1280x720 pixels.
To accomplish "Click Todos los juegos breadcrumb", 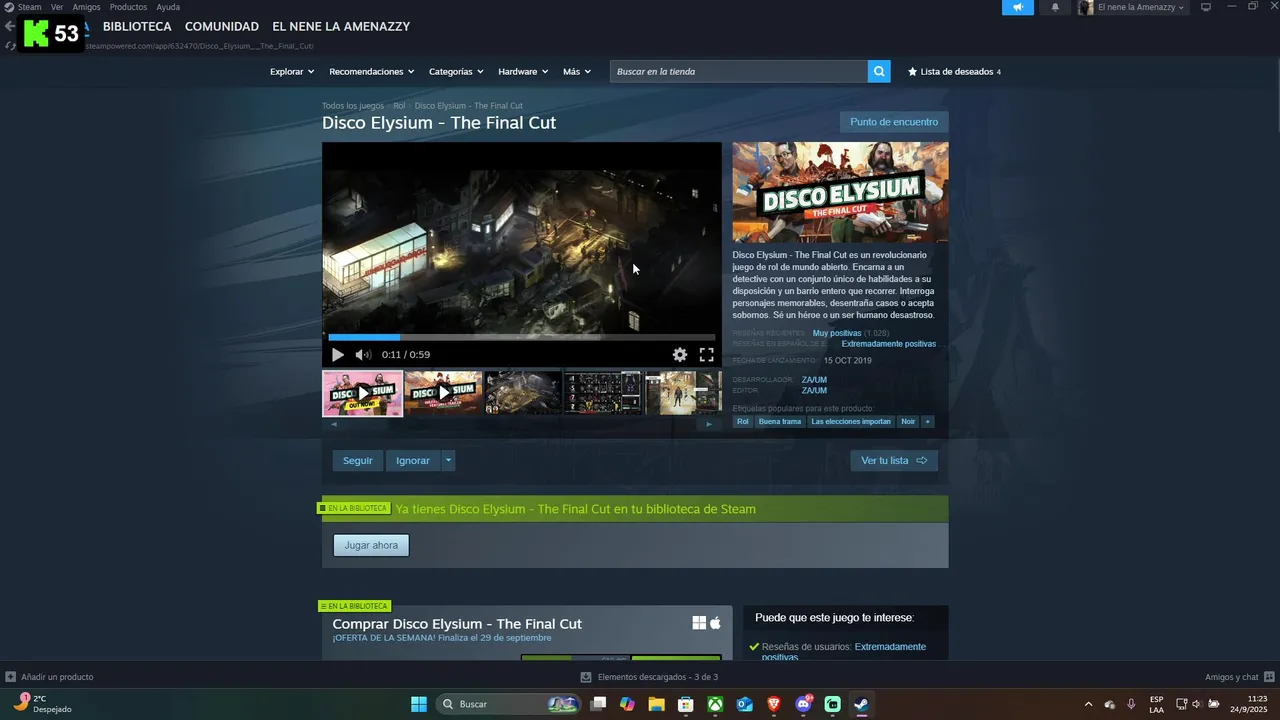I will click(x=353, y=106).
